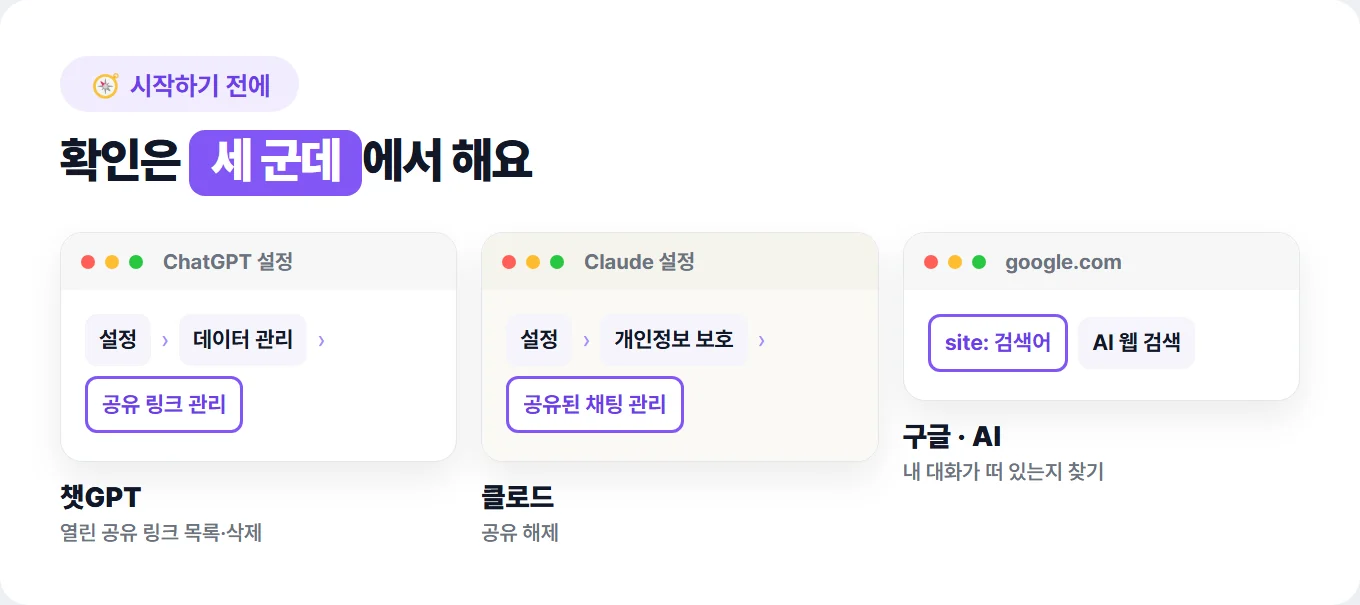1360x605 pixels.
Task: Click the green dot in Claude 설정 window
Action: [x=557, y=262]
